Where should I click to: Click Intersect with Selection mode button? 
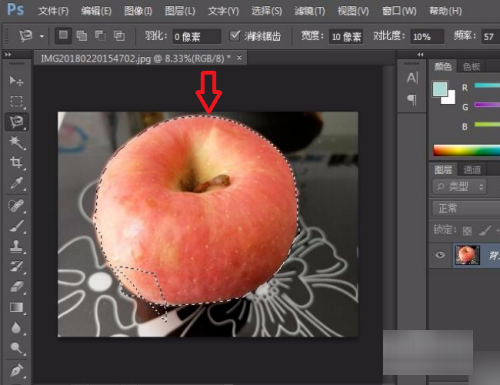tap(119, 36)
